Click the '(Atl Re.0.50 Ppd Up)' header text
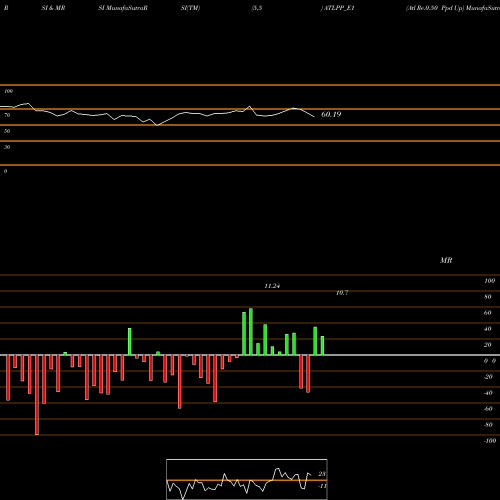Screen dimensions: 500x500 click(435, 8)
